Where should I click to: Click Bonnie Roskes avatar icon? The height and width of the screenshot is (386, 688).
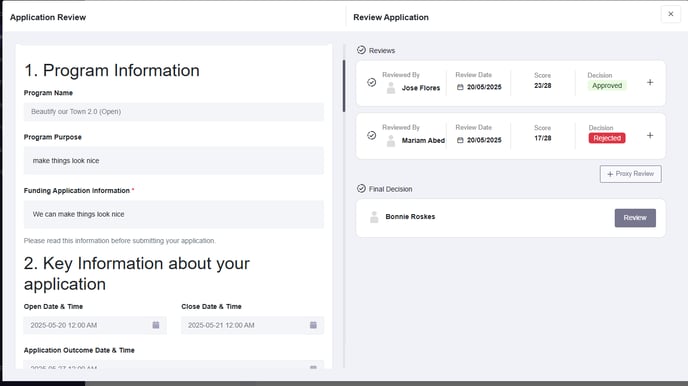coord(374,217)
